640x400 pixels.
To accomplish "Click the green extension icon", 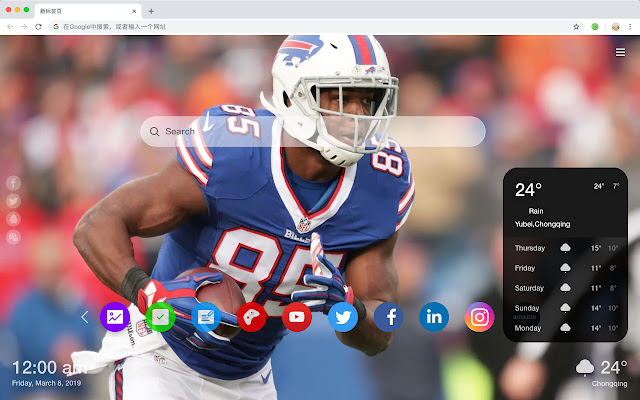I will click(x=595, y=27).
